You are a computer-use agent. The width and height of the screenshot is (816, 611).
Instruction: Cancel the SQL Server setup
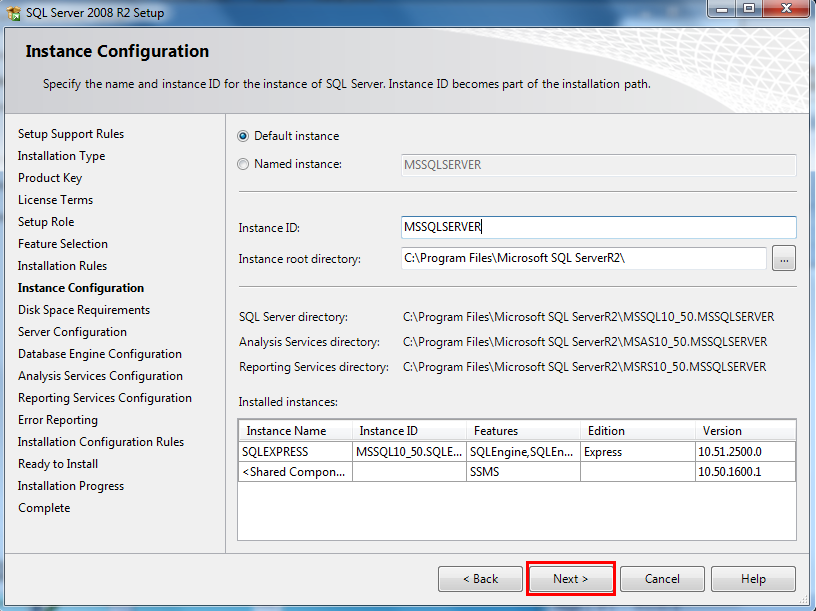pyautogui.click(x=662, y=579)
